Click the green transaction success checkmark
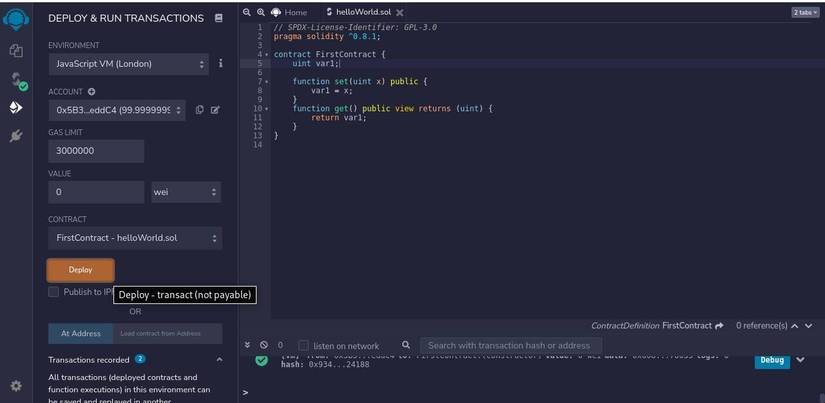 coord(261,360)
